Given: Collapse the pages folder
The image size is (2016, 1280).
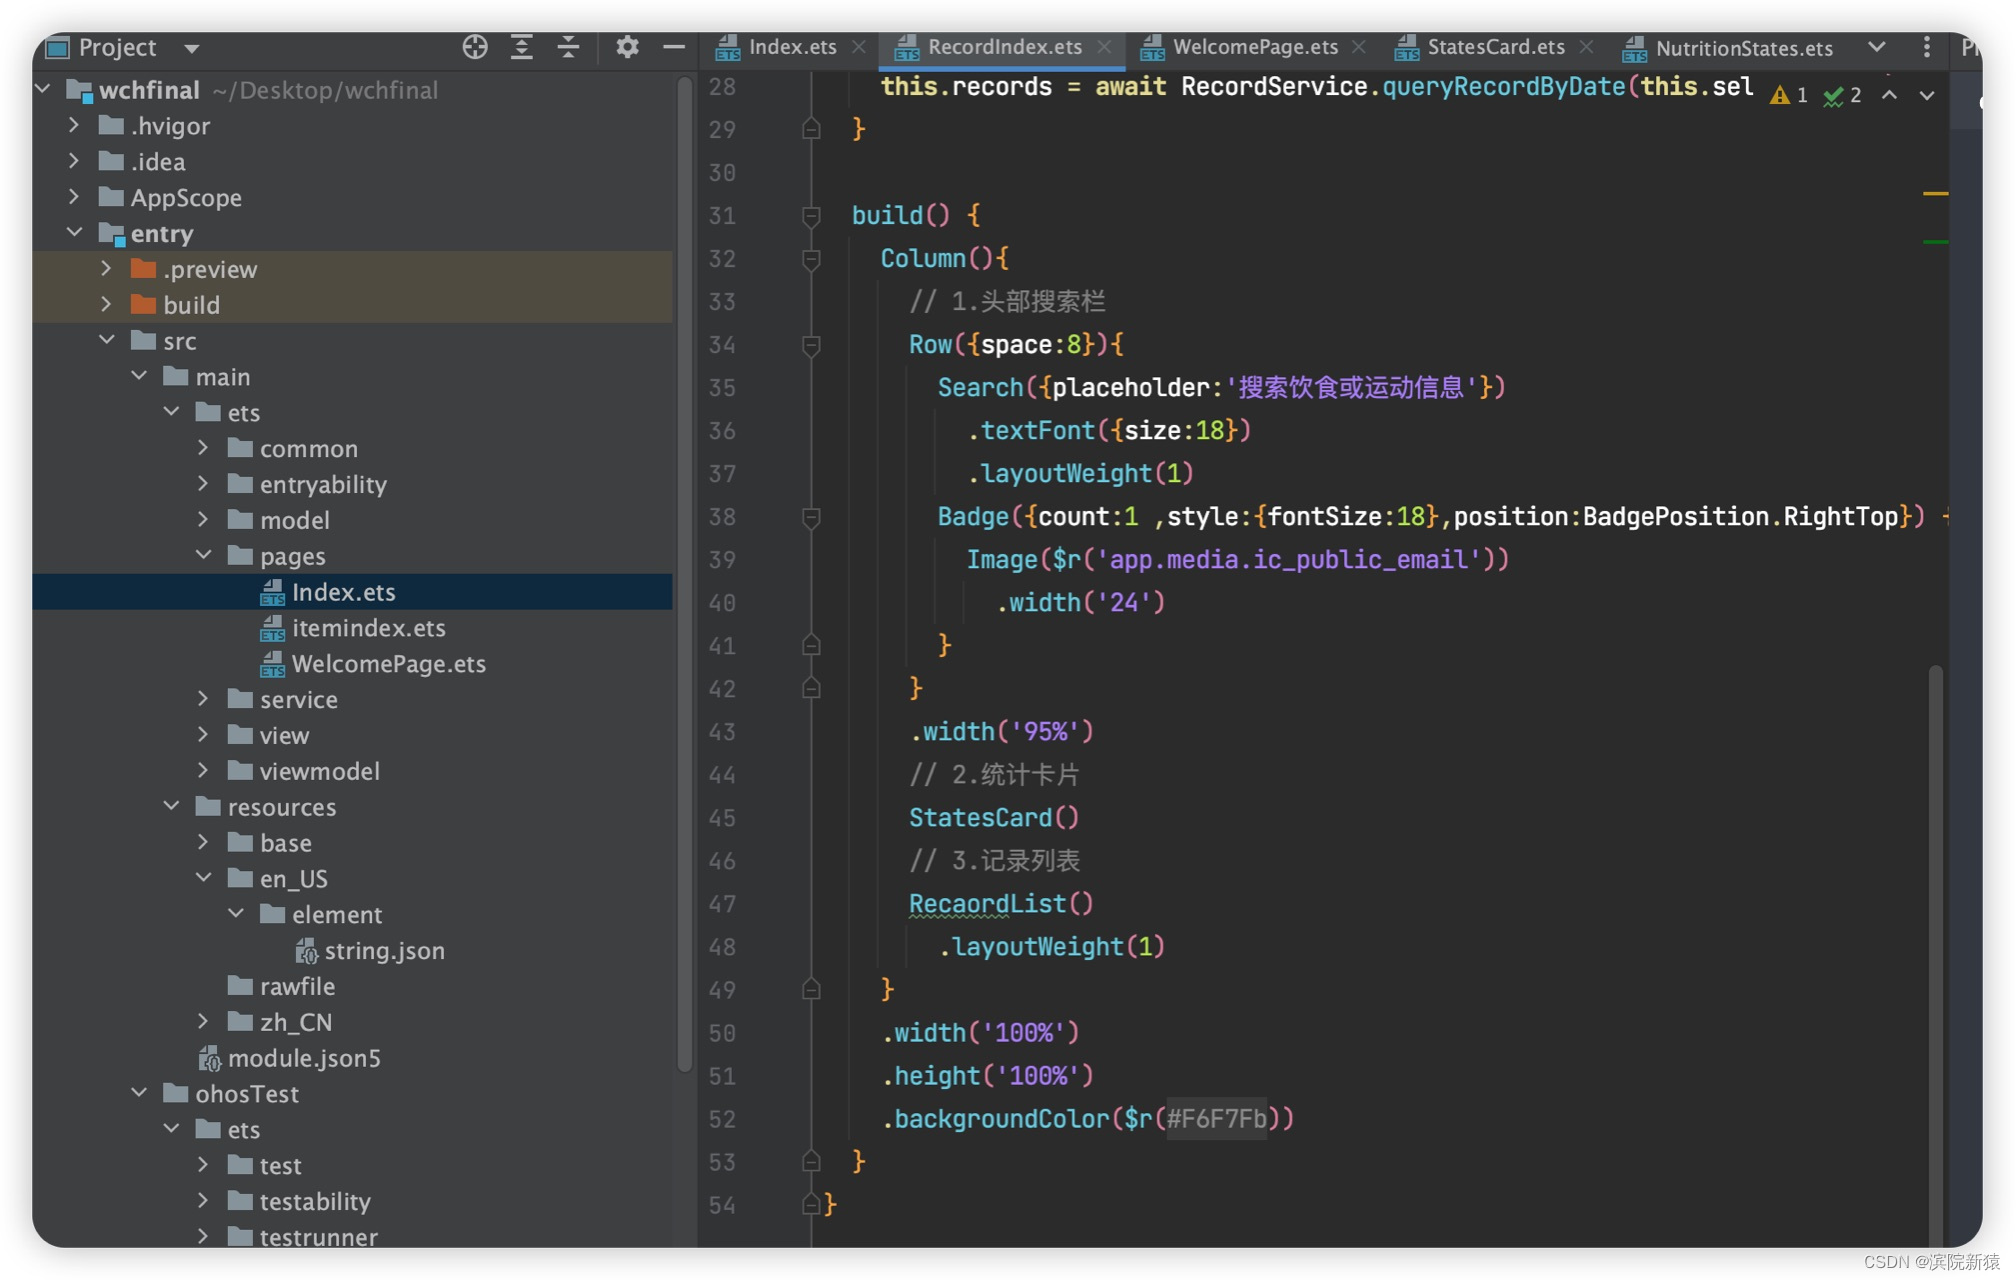Looking at the screenshot, I should tap(203, 555).
